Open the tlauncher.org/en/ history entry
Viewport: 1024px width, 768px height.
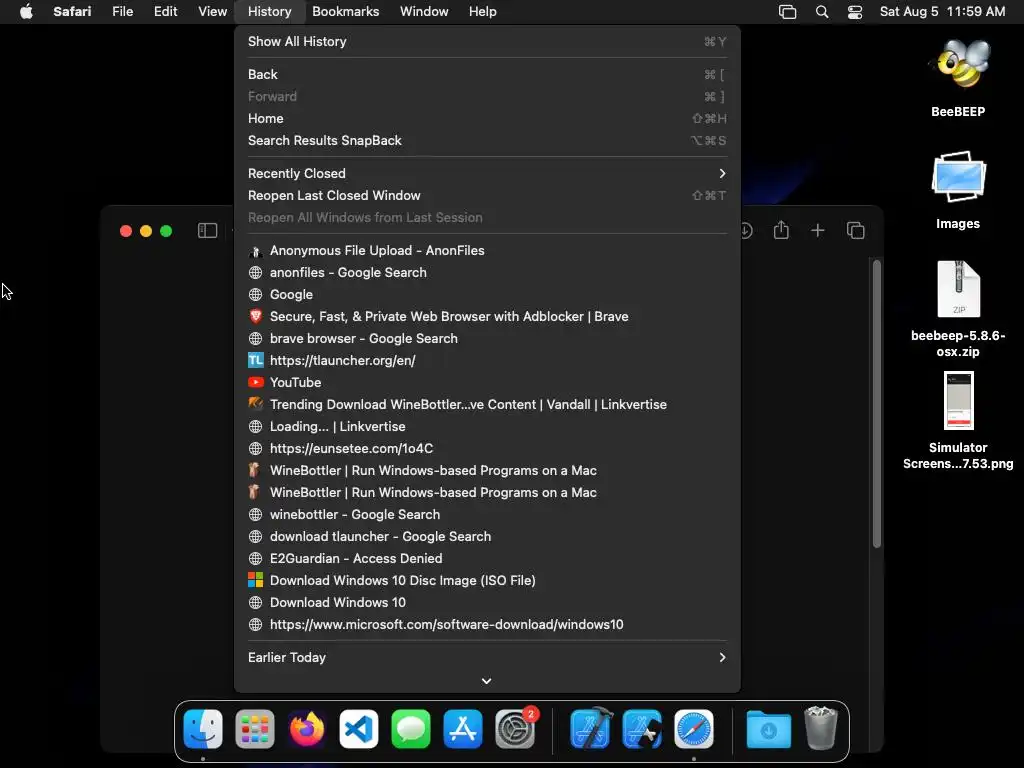[487, 360]
